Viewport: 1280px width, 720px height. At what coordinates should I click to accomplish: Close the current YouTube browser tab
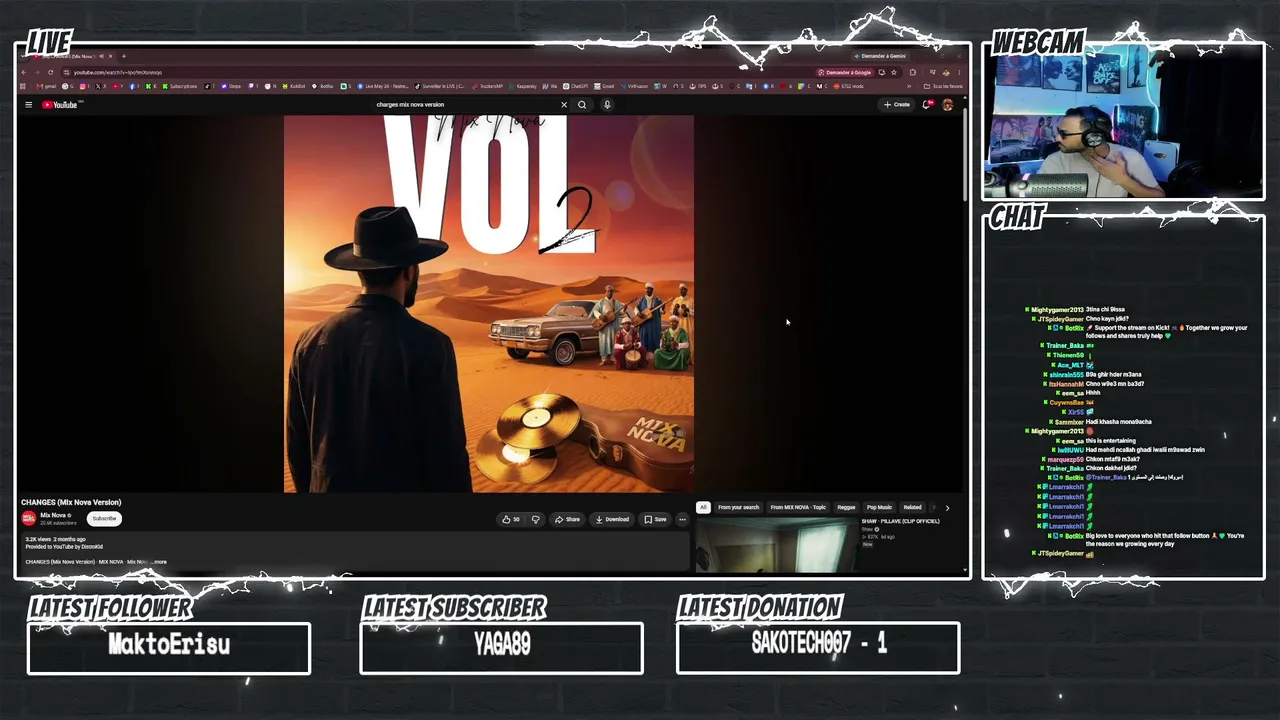coord(110,56)
